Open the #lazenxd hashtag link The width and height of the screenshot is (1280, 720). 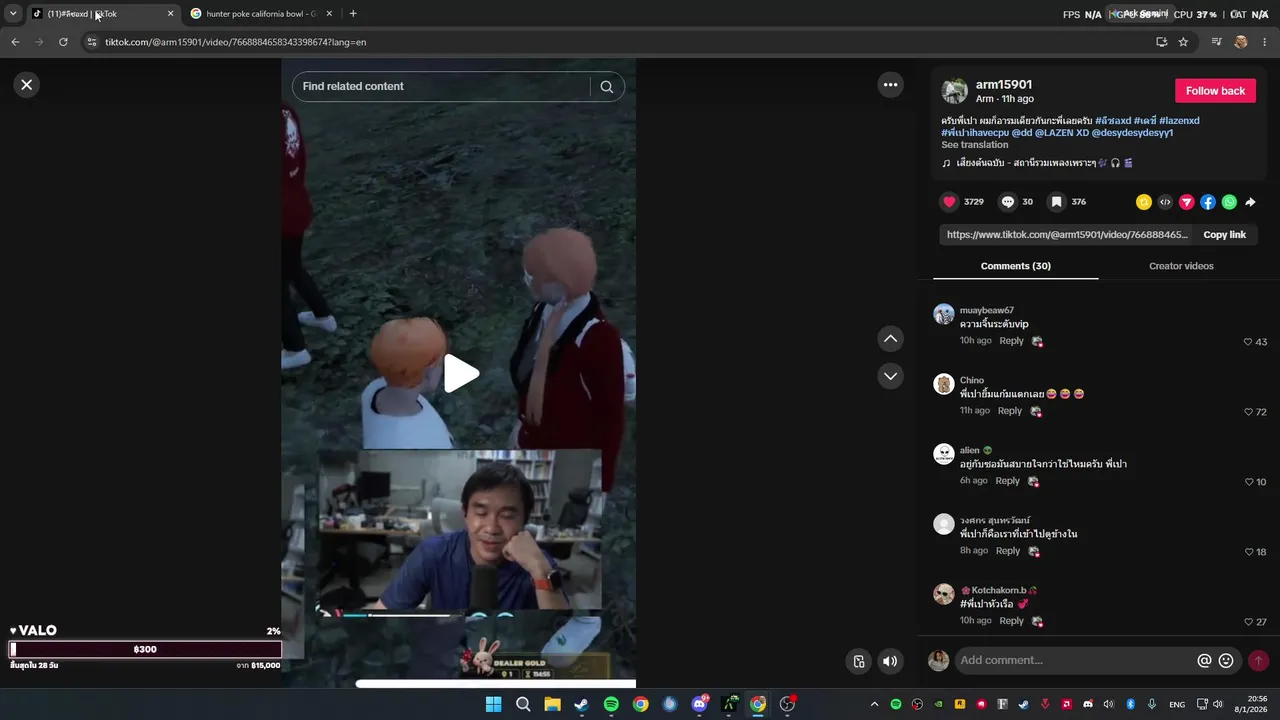pos(1179,121)
